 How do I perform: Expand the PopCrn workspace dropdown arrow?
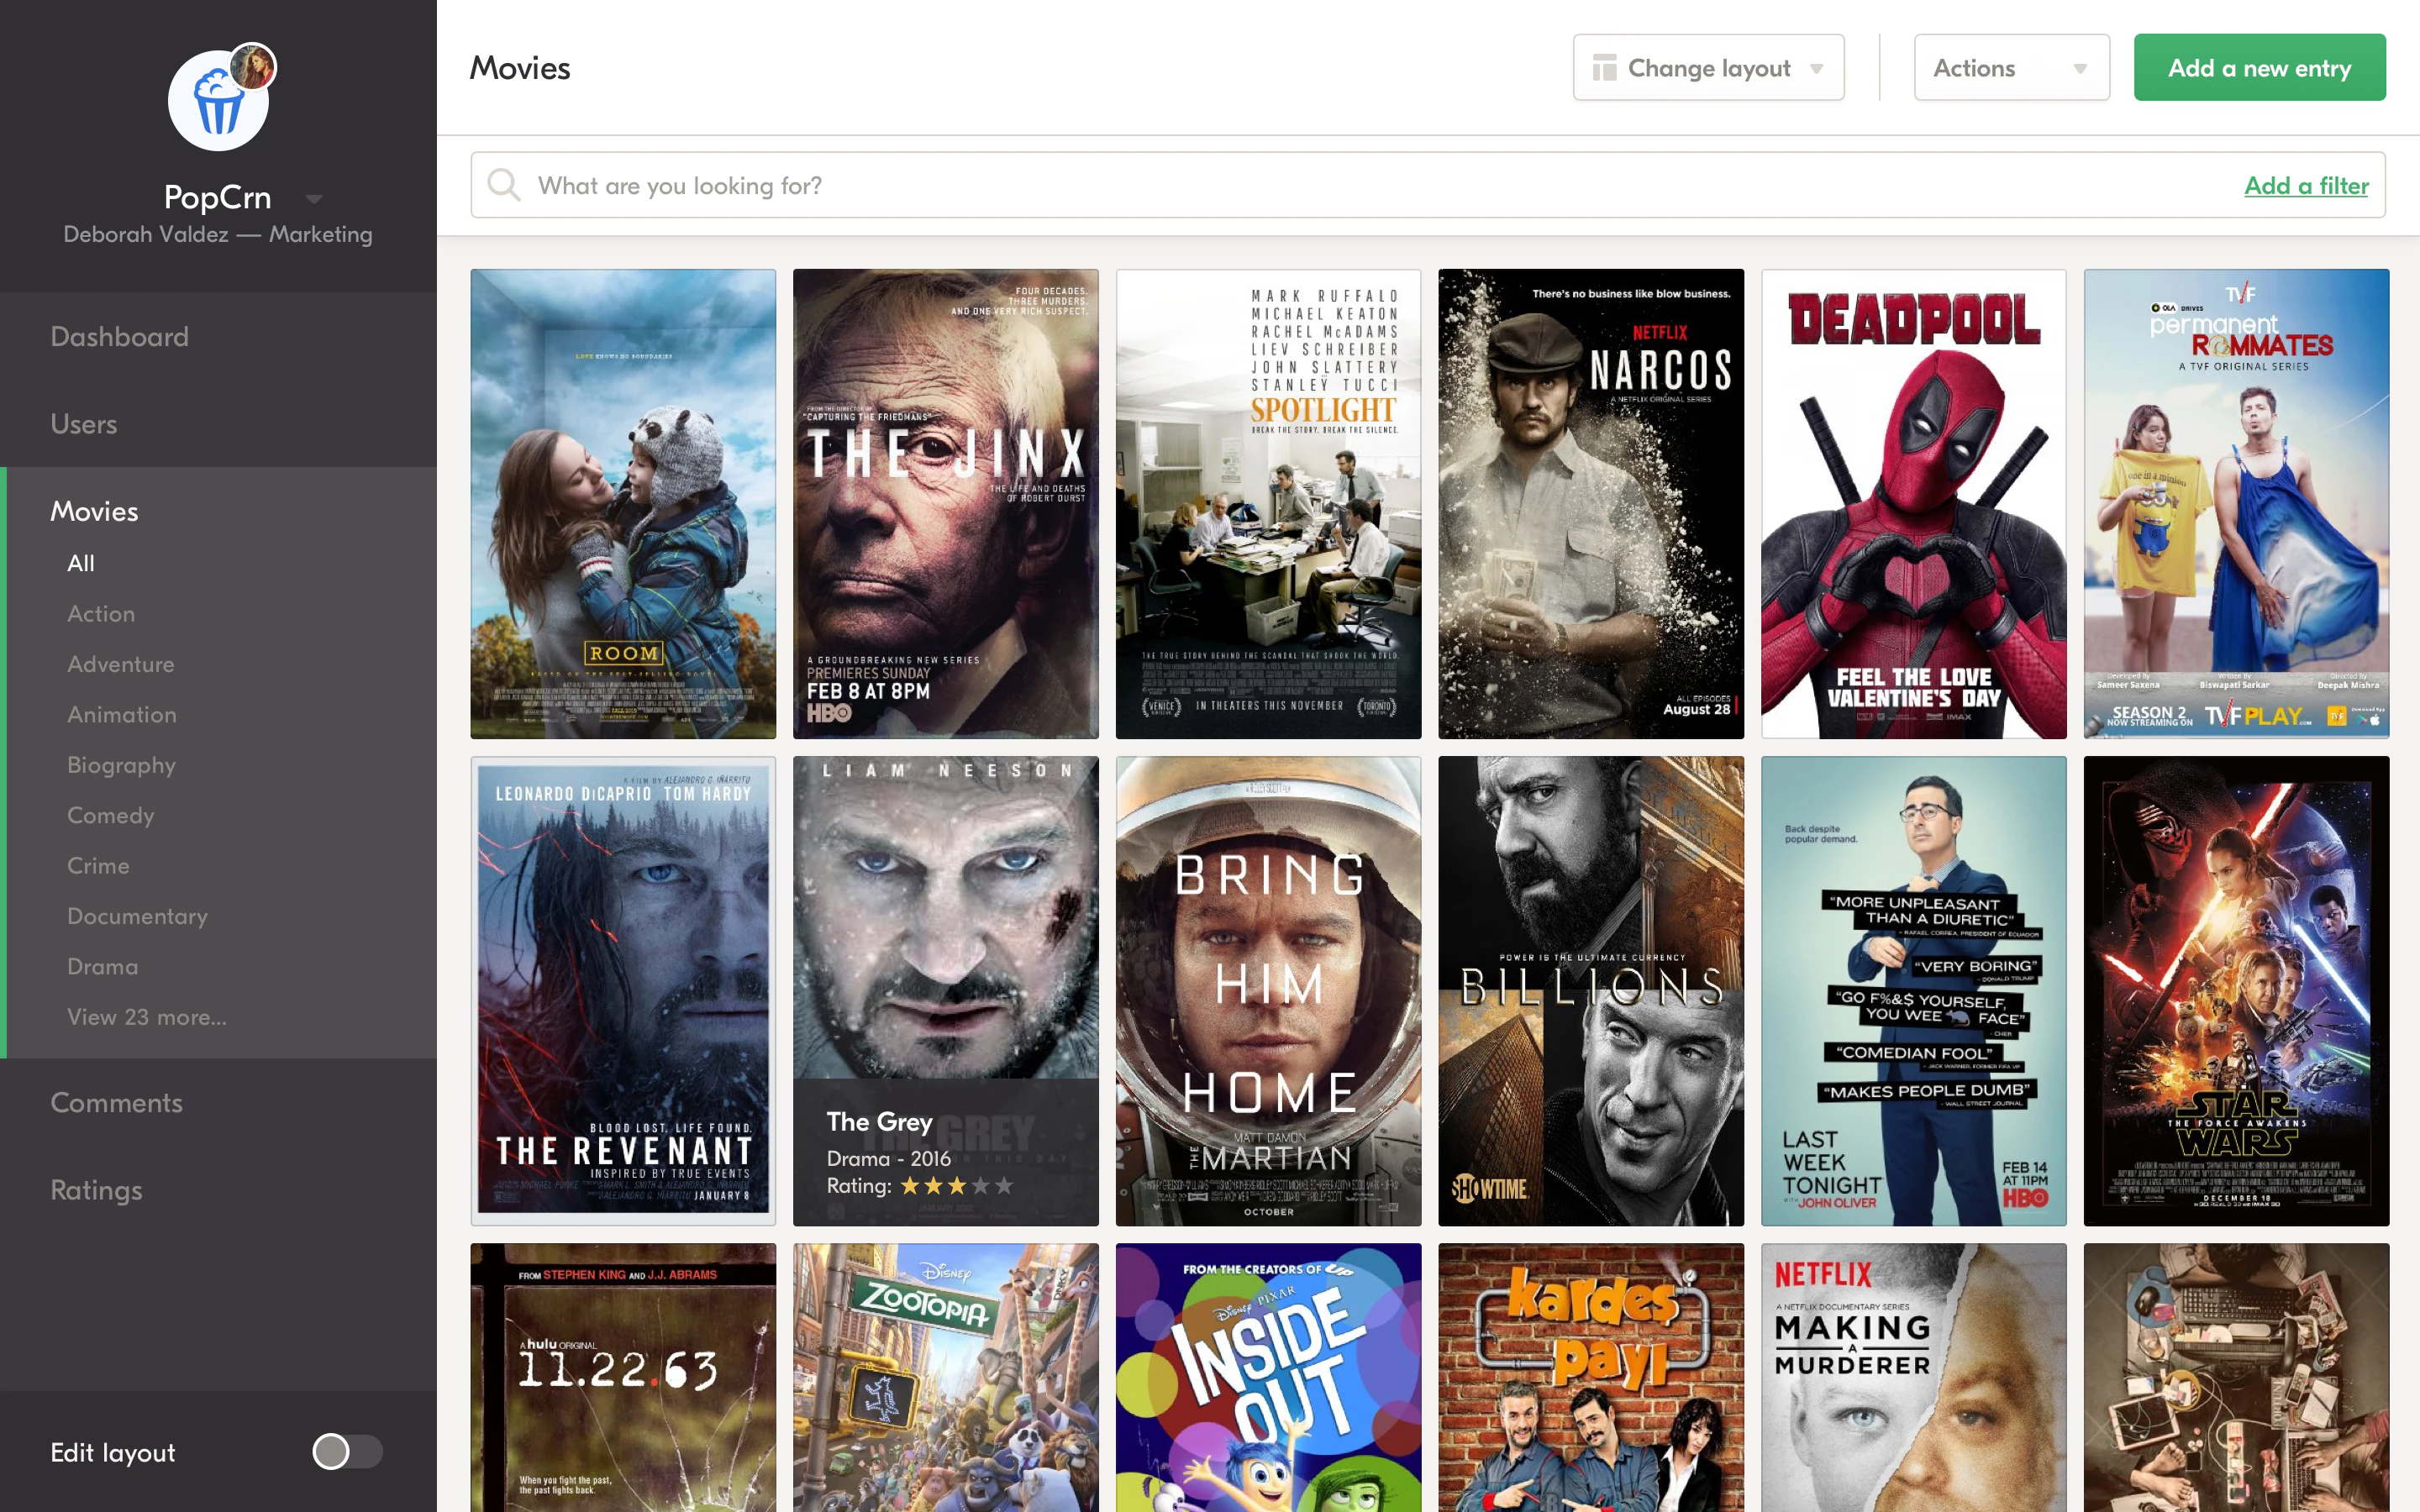click(314, 198)
